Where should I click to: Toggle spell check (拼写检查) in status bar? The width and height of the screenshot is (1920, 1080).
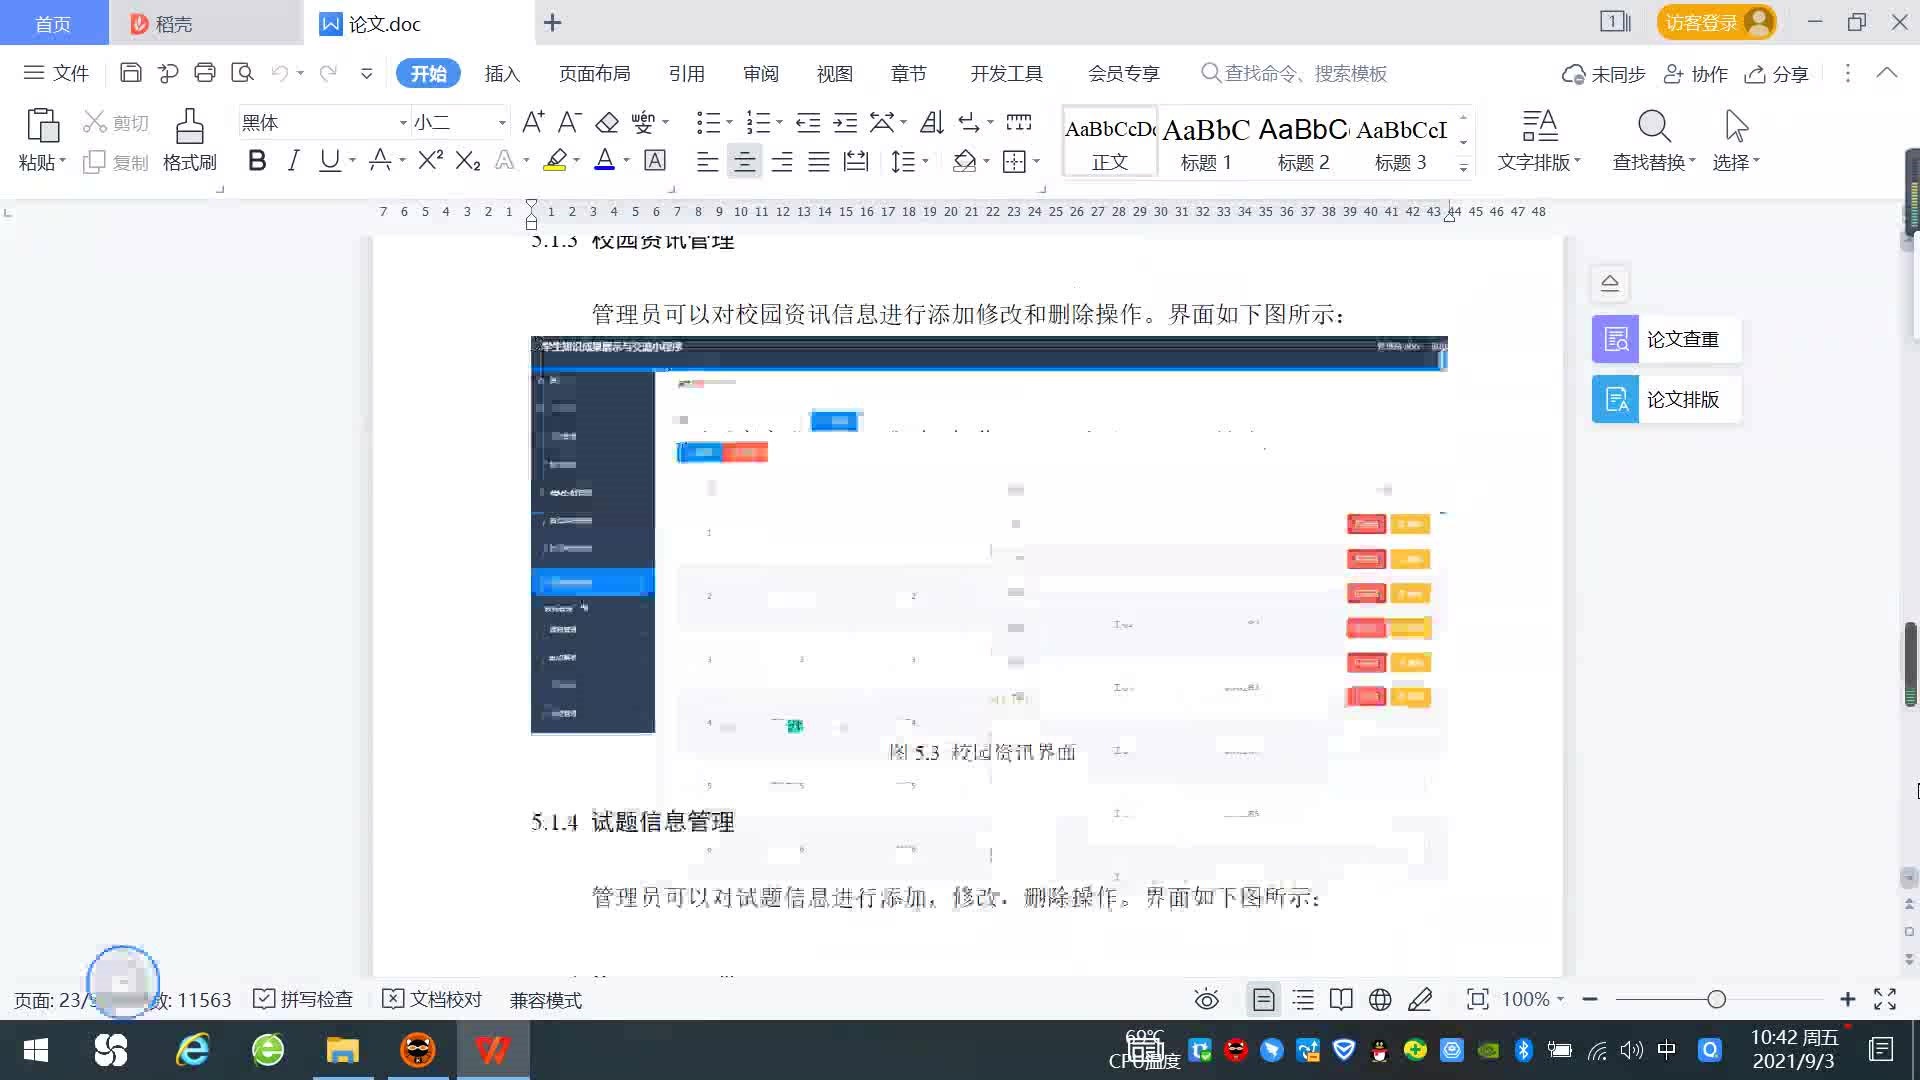304,999
